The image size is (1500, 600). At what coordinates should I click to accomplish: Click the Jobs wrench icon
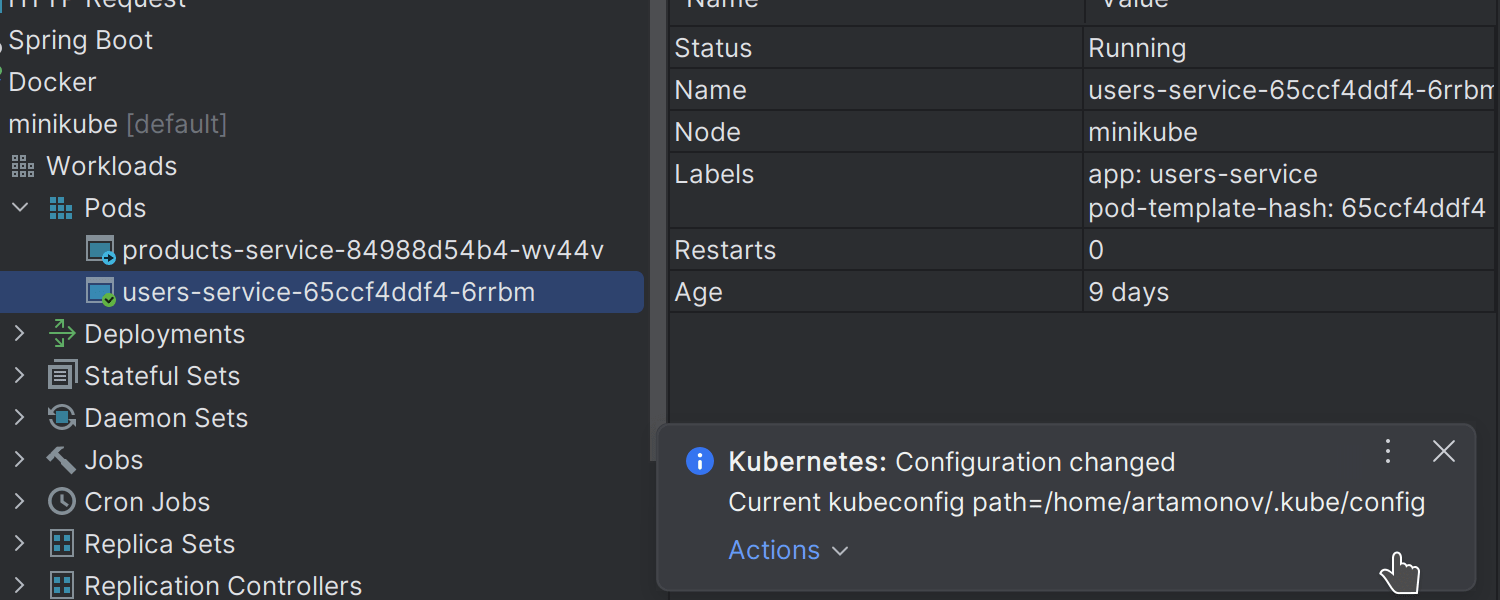coord(60,460)
